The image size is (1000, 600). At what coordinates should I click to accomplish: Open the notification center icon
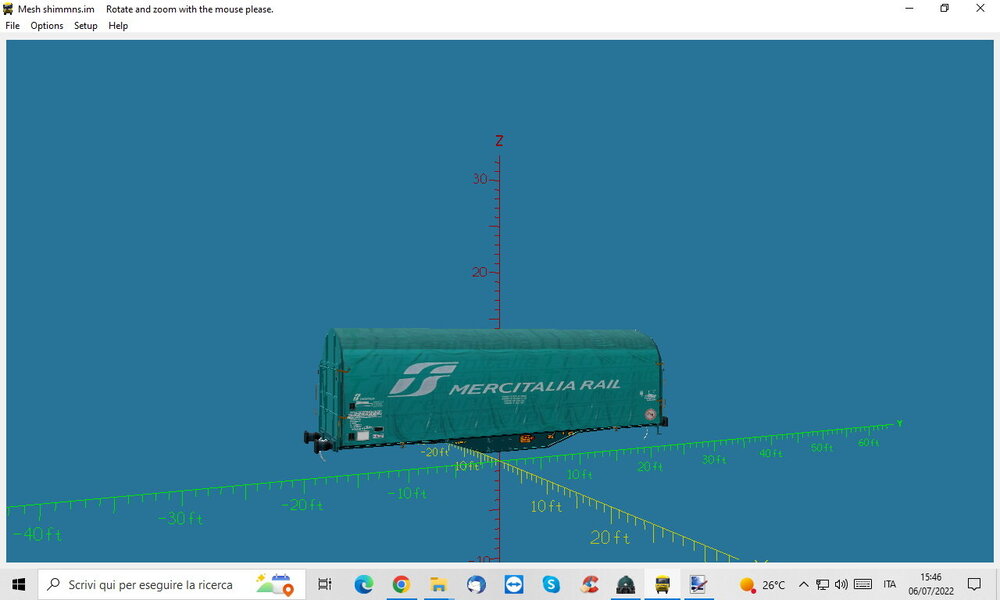pos(974,584)
